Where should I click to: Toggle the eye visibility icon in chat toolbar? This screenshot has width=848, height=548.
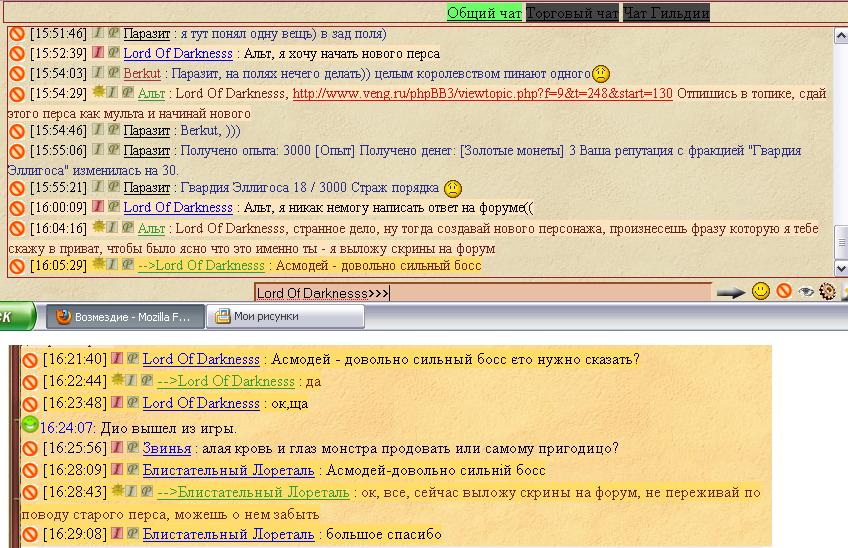click(806, 292)
